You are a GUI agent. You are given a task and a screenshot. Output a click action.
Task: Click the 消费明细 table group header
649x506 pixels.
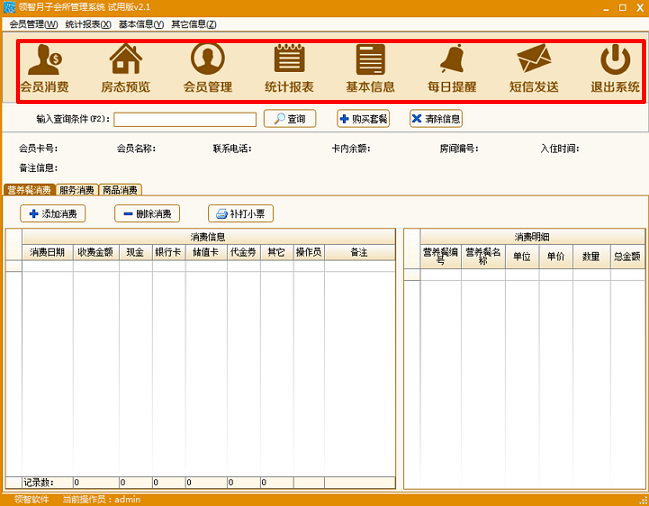click(532, 237)
